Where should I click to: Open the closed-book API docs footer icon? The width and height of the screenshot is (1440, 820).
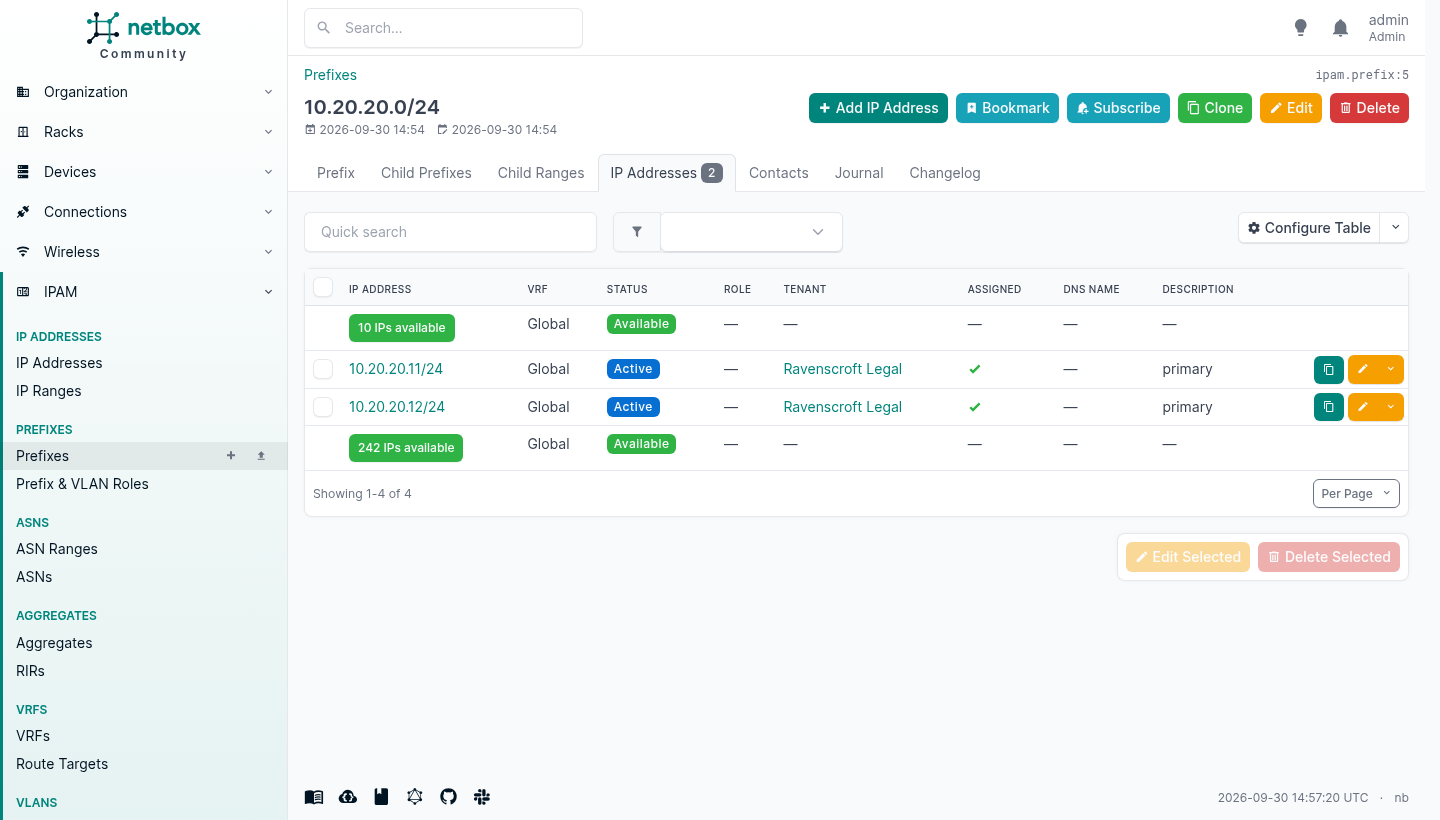pos(381,797)
